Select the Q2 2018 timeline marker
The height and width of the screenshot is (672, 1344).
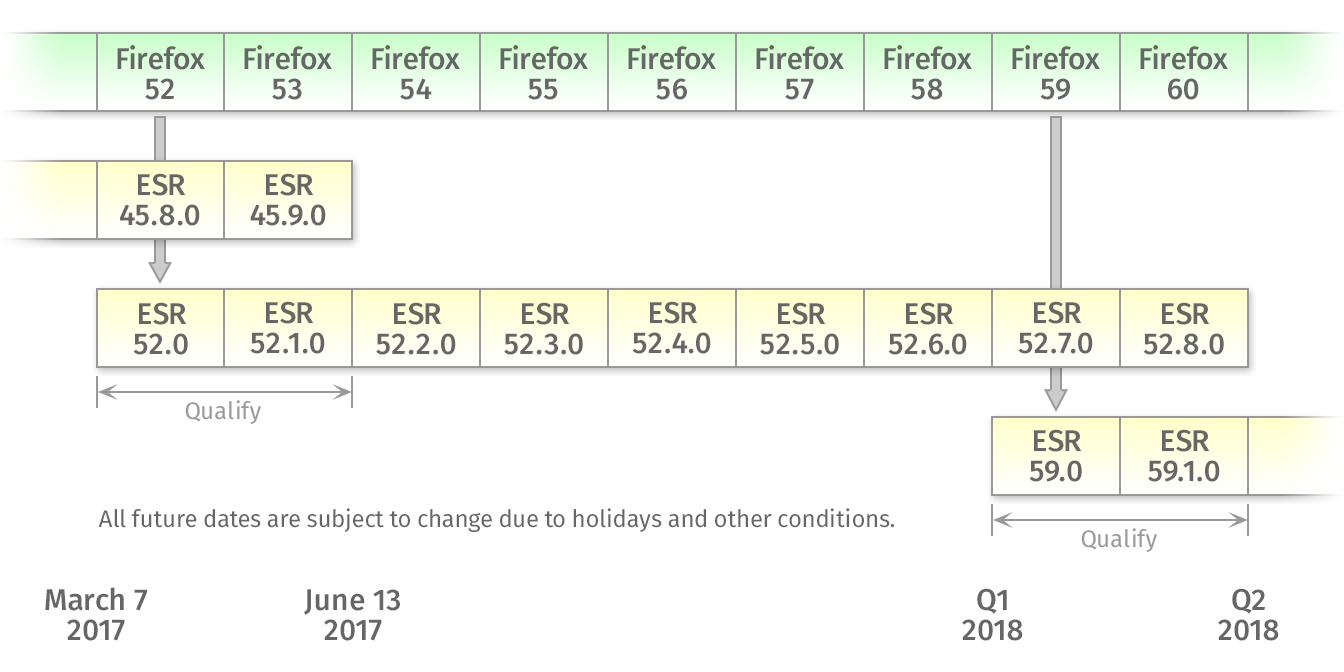pyautogui.click(x=1248, y=615)
